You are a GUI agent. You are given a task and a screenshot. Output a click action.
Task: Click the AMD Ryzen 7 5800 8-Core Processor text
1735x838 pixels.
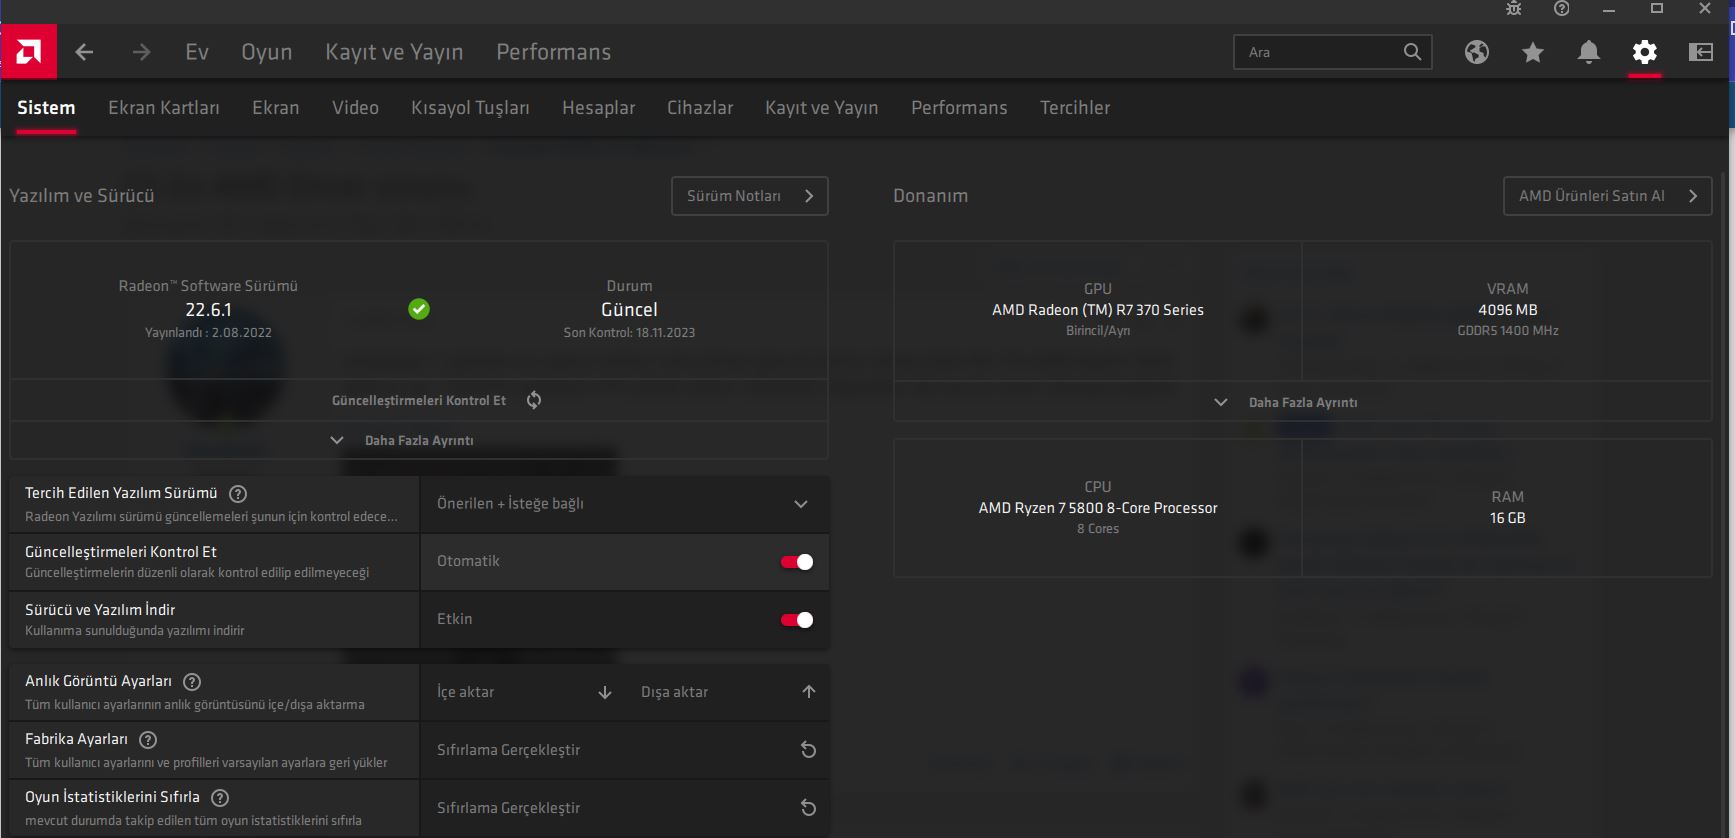(x=1098, y=508)
